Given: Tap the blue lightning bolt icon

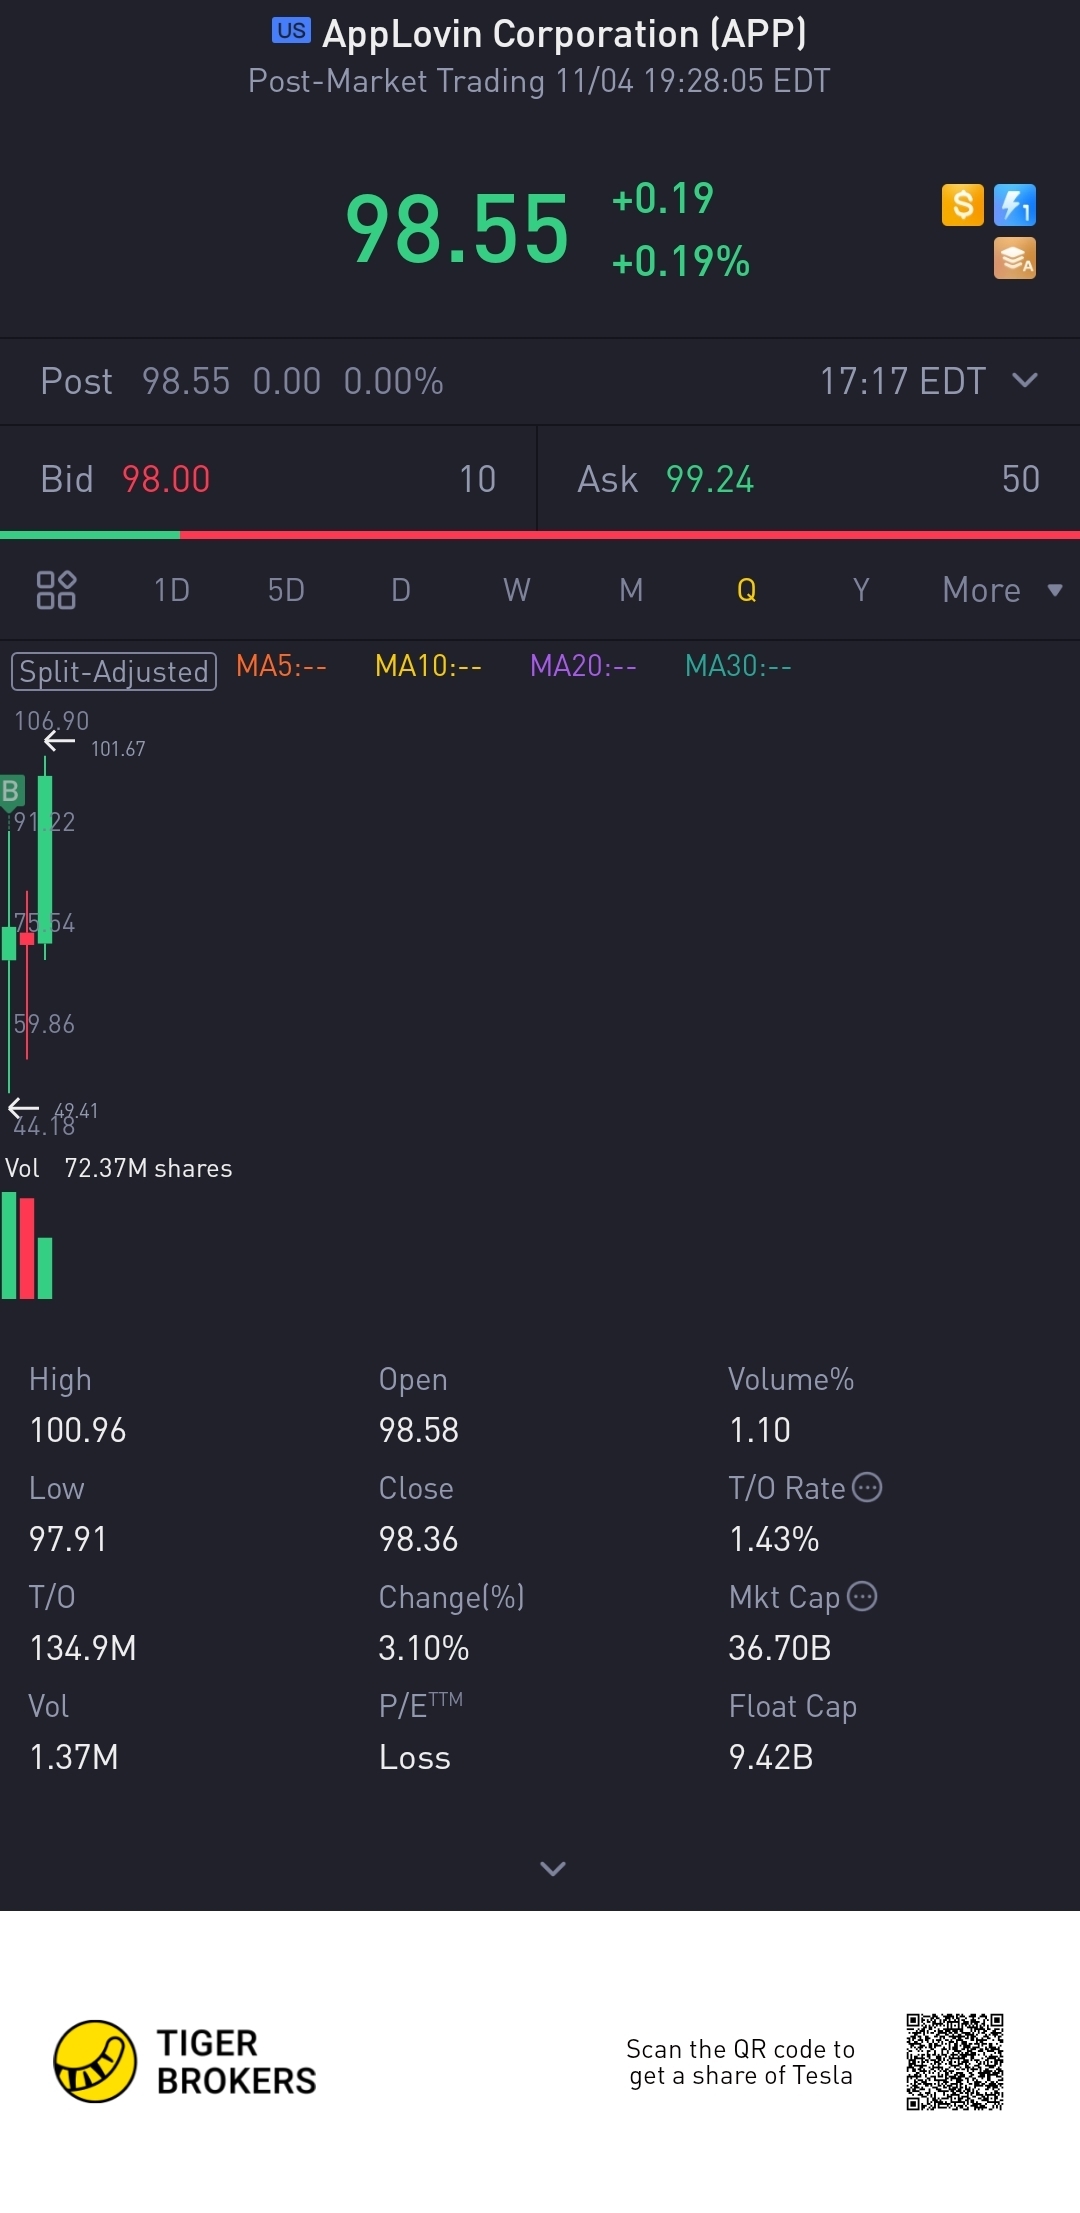Looking at the screenshot, I should pos(1014,205).
